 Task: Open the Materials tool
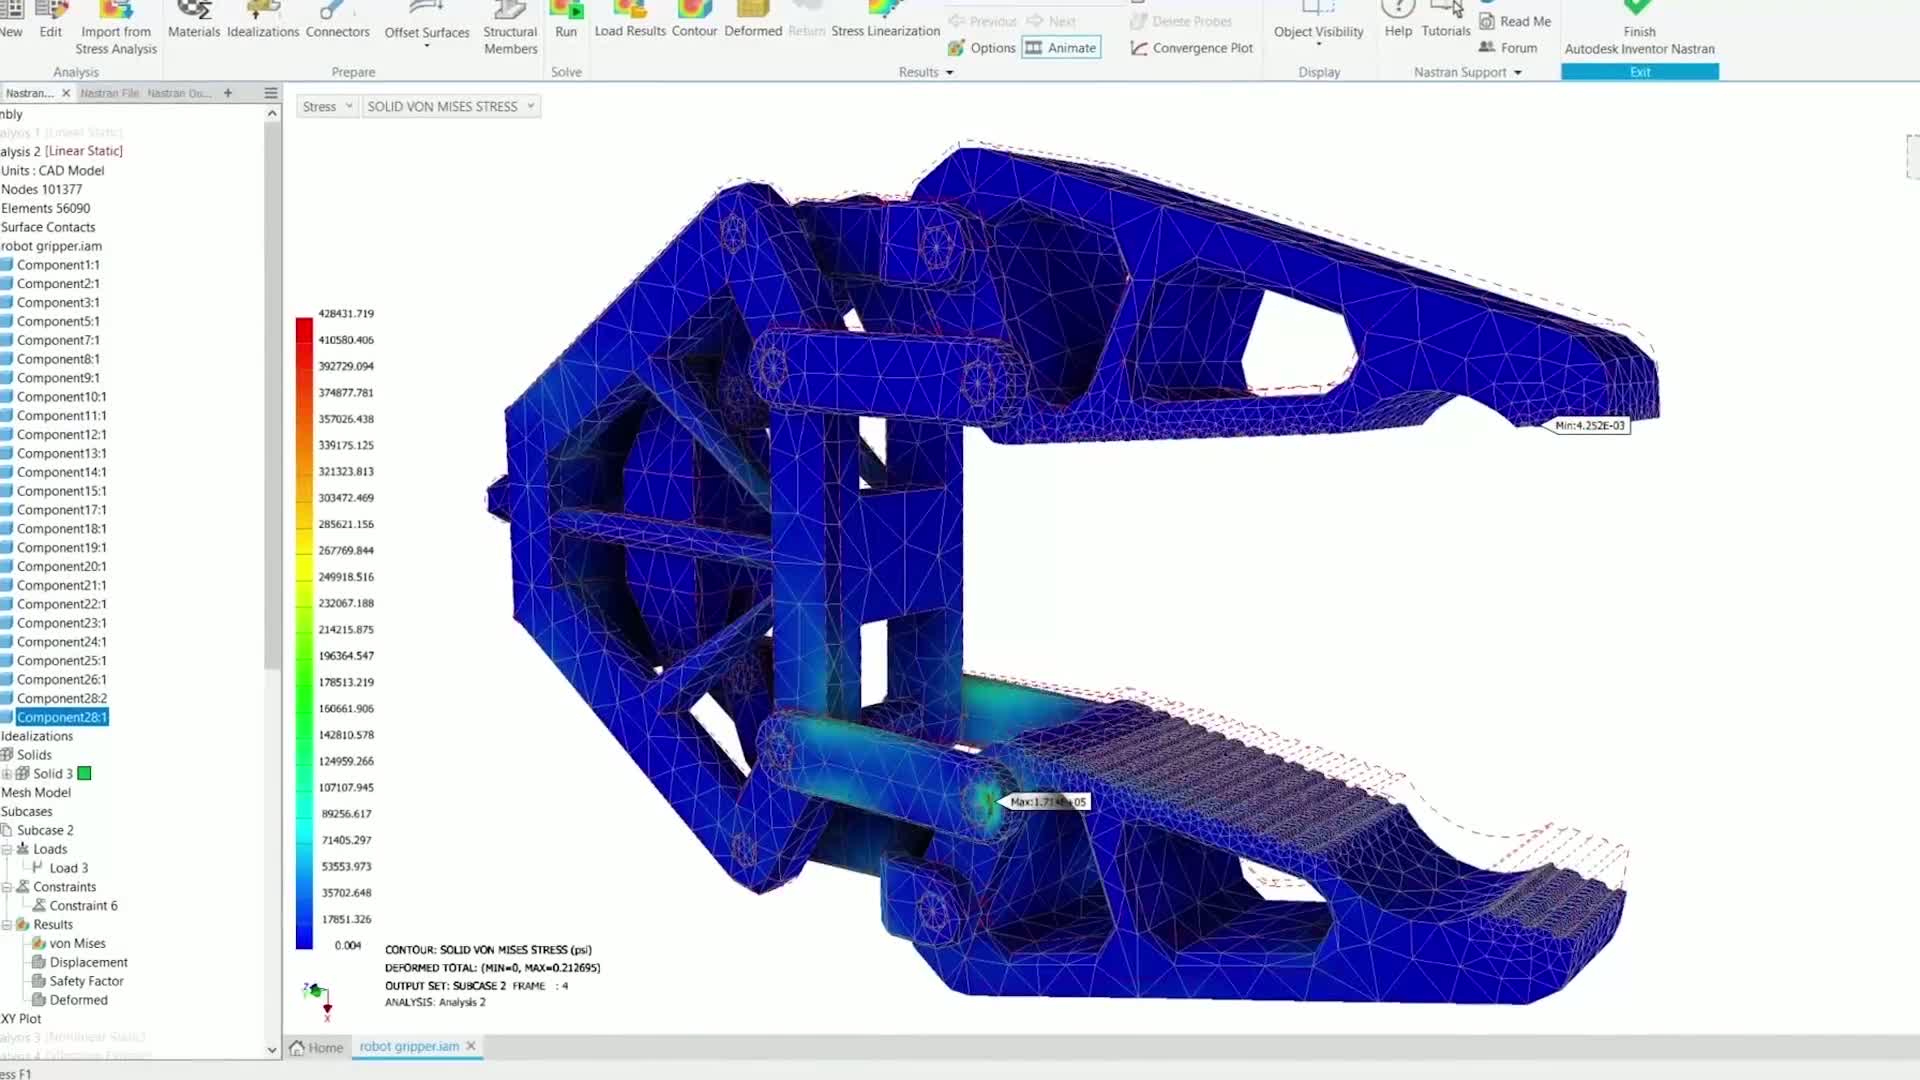point(194,21)
